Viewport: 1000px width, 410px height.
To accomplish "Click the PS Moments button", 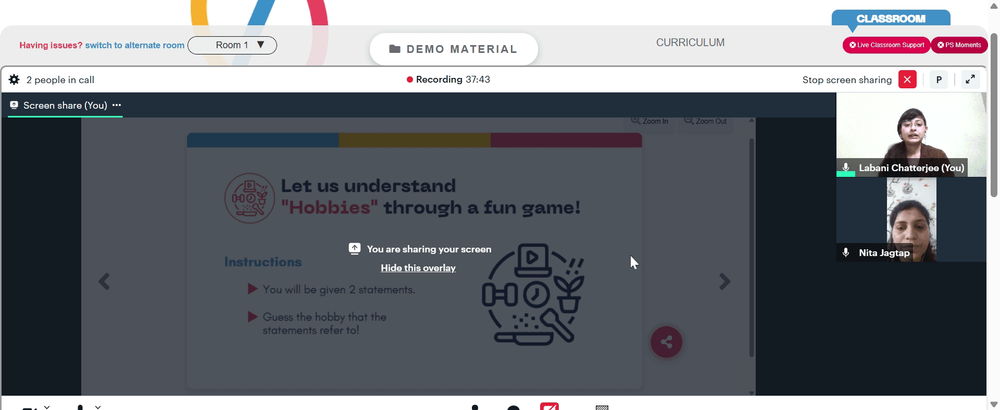I will point(959,45).
